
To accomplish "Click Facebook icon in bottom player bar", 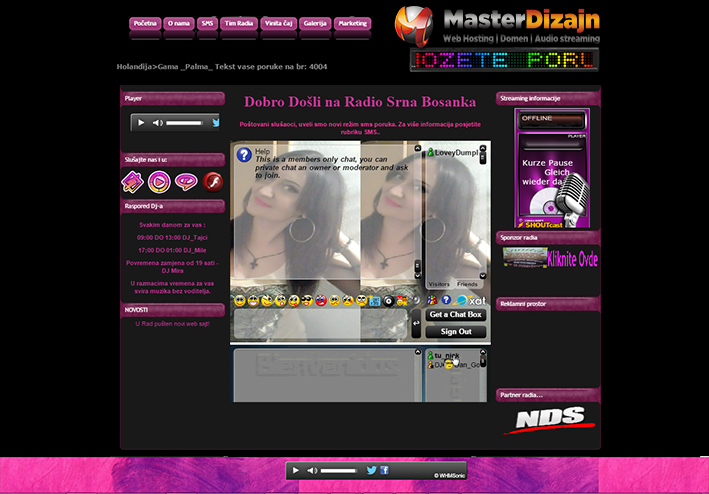I will 384,470.
